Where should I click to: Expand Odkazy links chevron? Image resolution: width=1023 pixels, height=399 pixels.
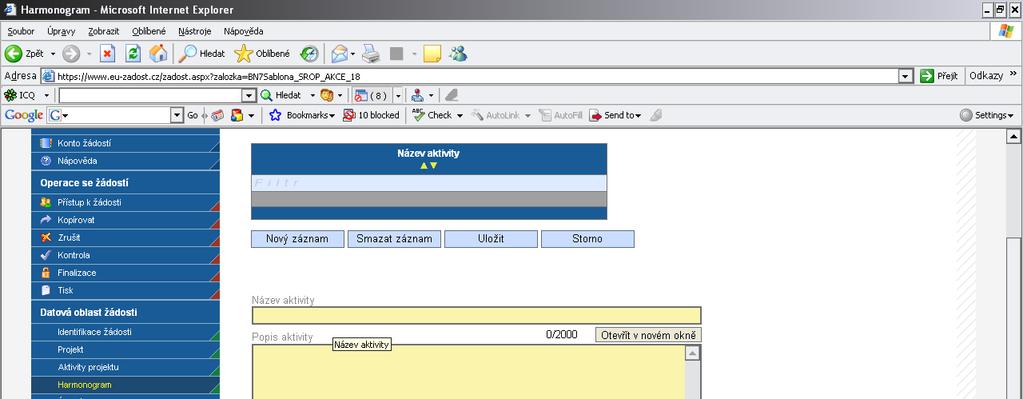pos(1013,74)
